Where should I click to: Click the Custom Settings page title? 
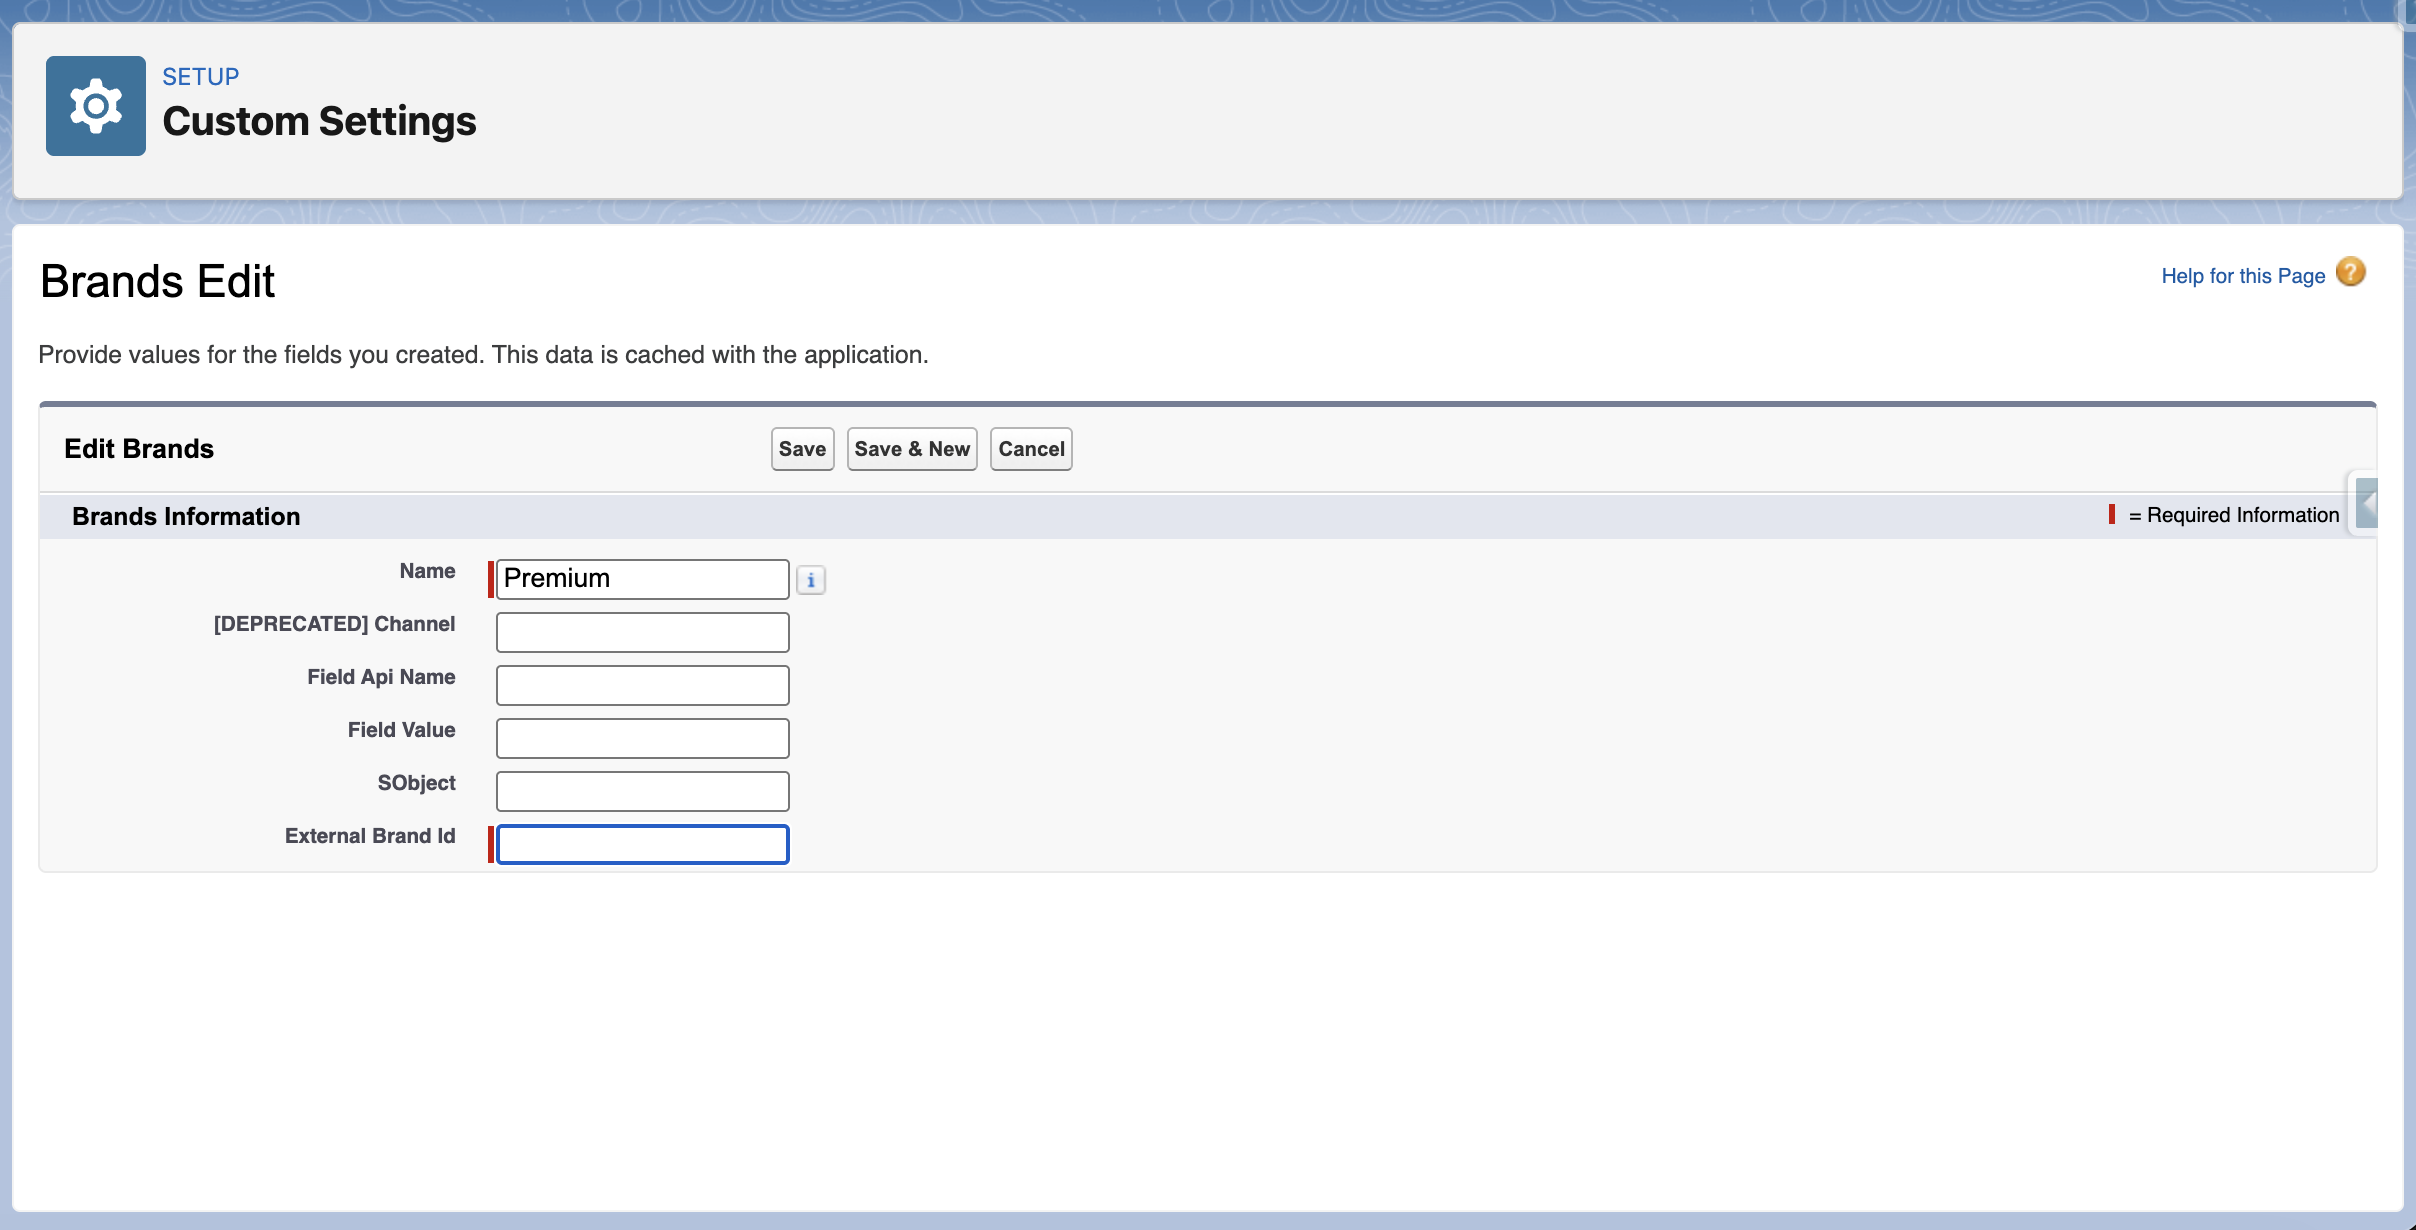coord(319,121)
